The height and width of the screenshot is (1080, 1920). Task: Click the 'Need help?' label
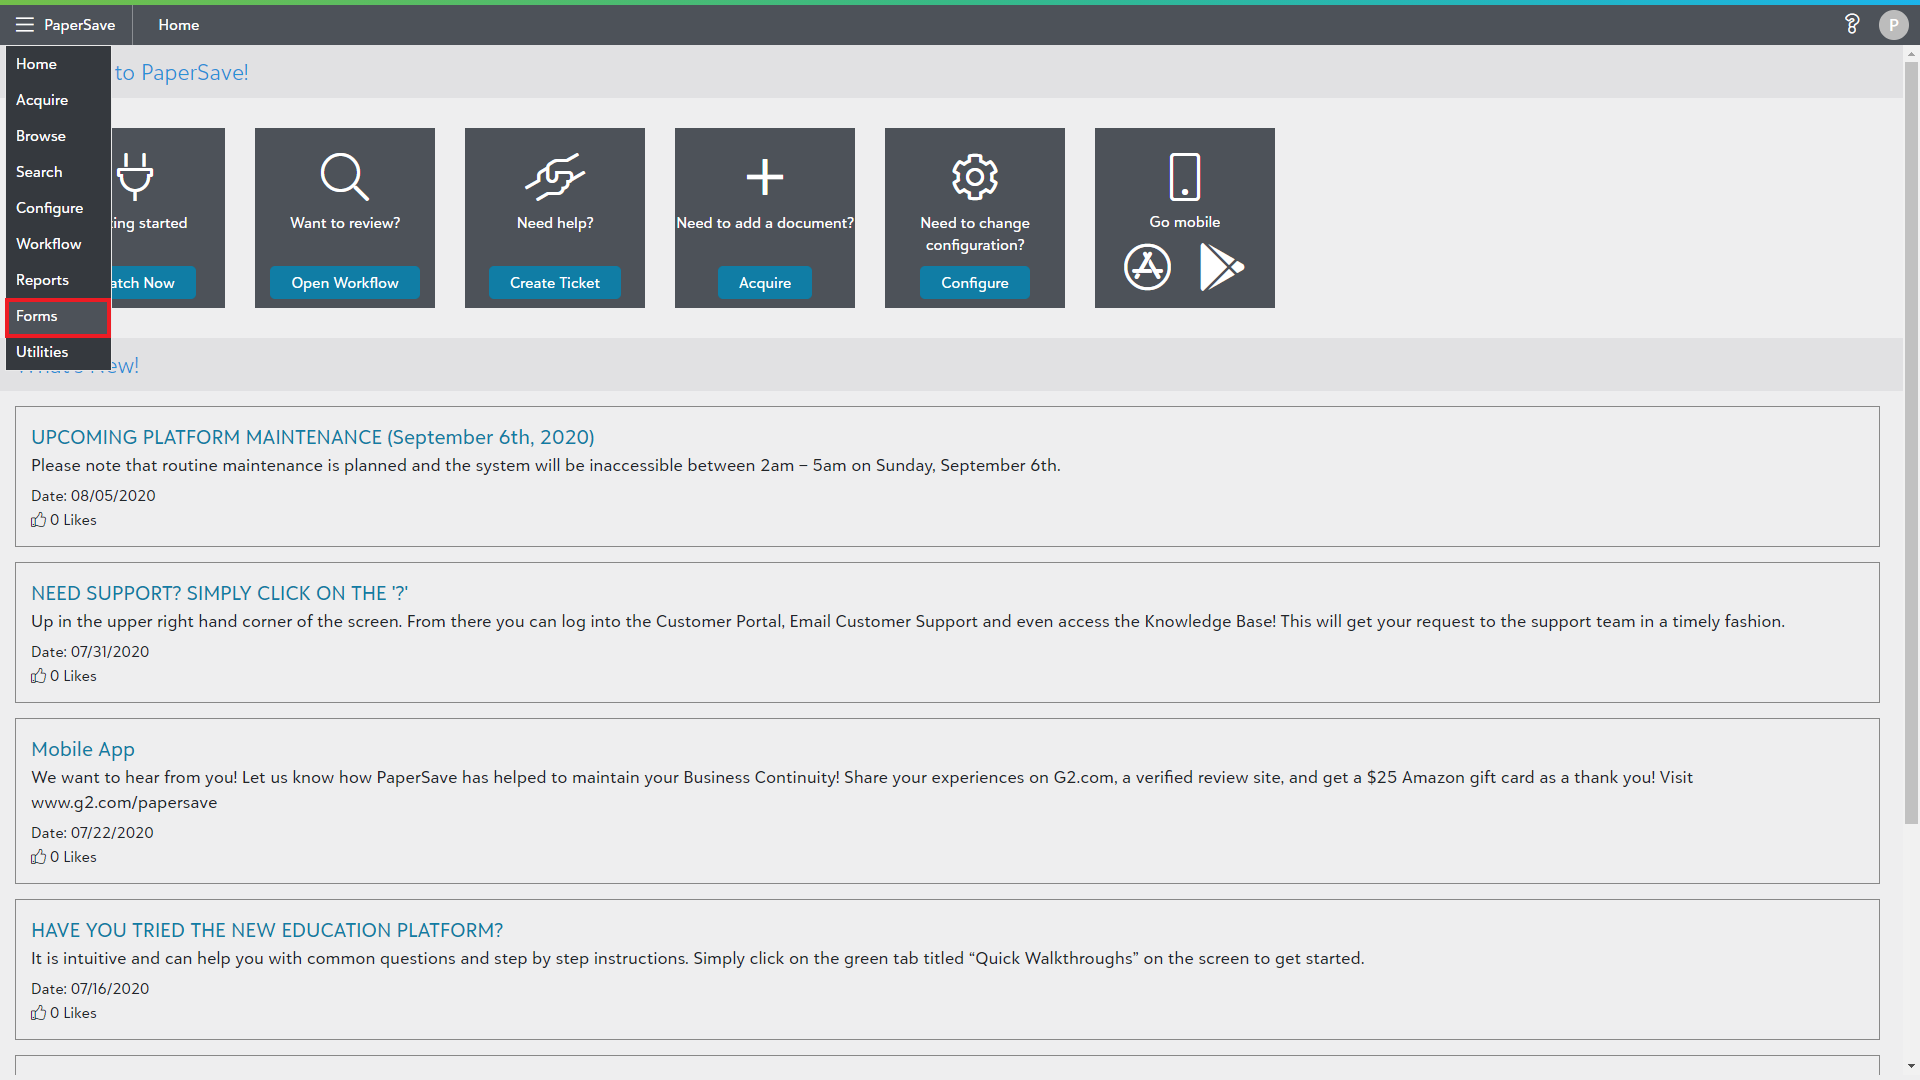(x=555, y=223)
